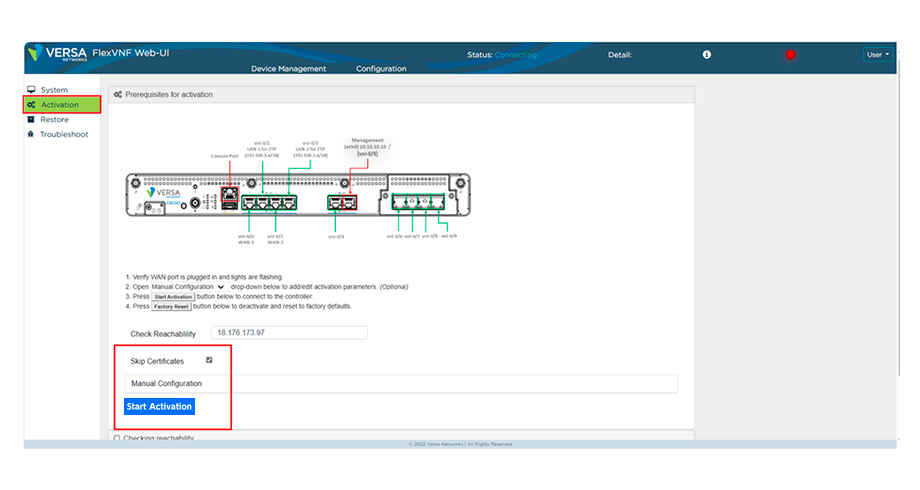Open the User dropdown menu
920x490 pixels.
pos(877,55)
